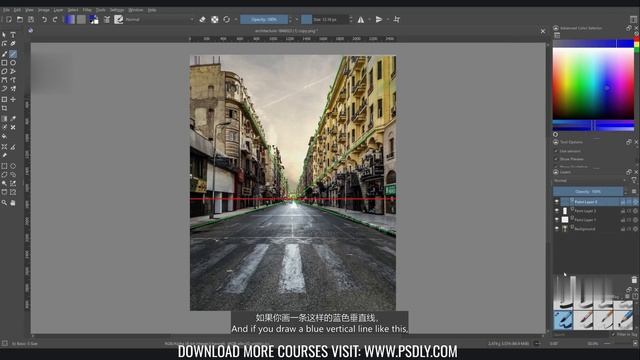Select the Shape Select tool

[4, 35]
